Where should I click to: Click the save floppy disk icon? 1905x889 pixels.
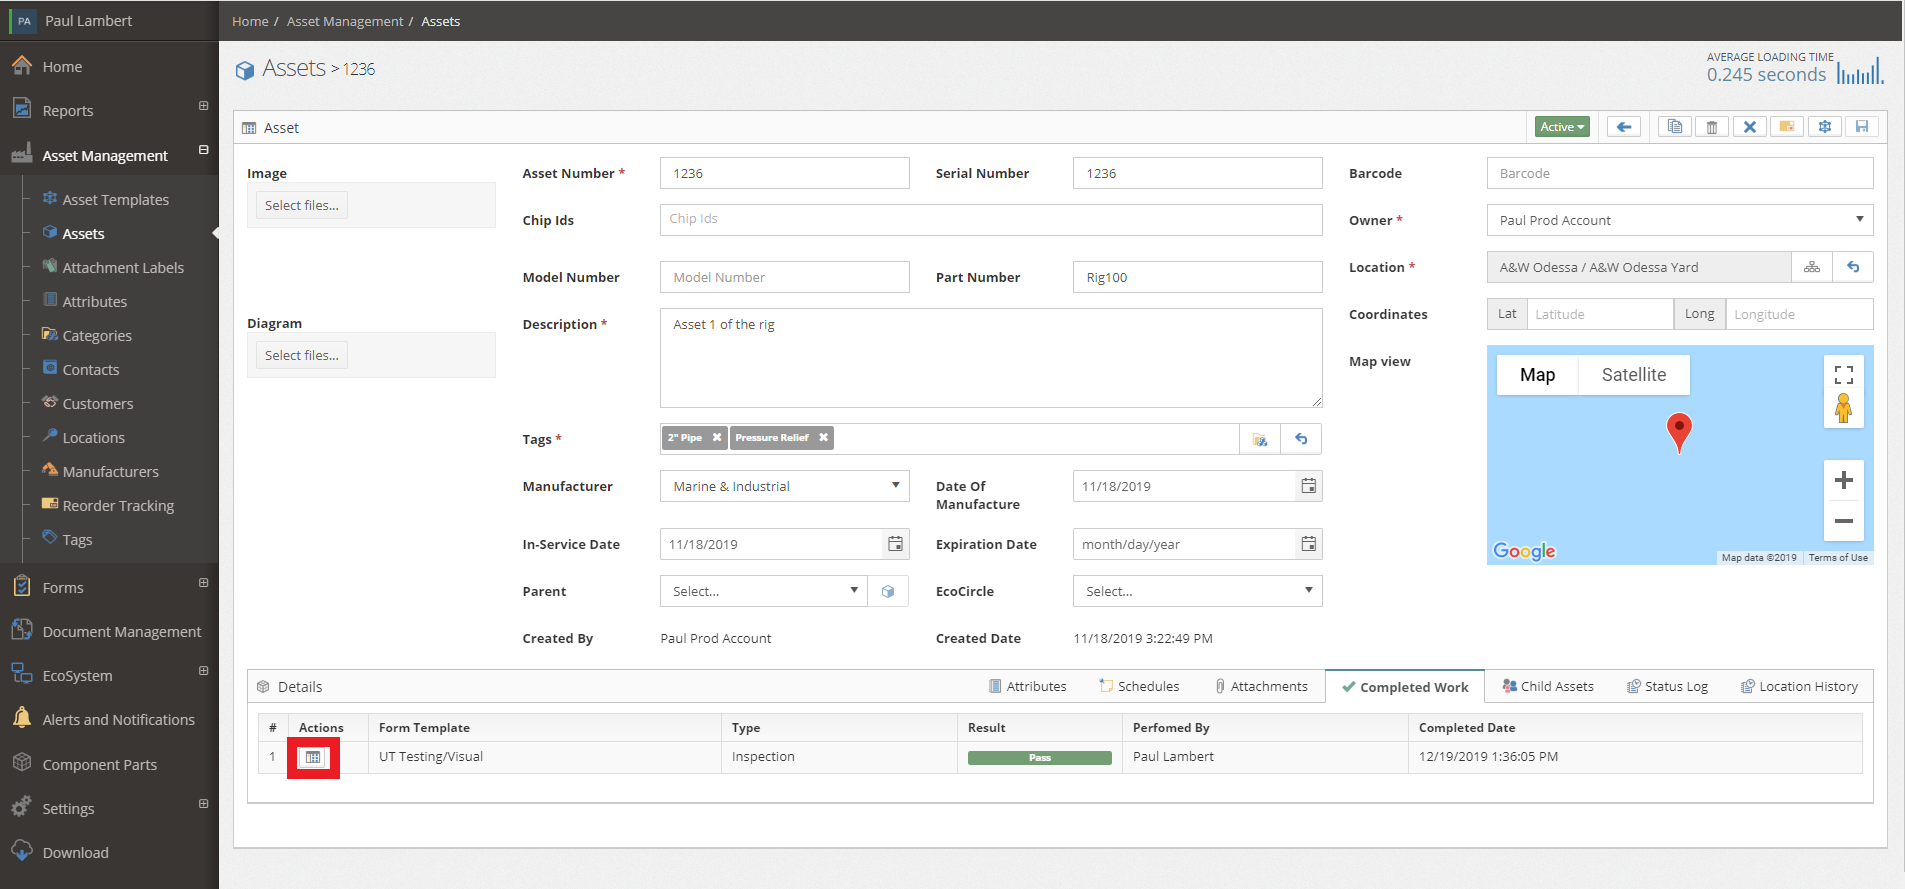(x=1862, y=127)
